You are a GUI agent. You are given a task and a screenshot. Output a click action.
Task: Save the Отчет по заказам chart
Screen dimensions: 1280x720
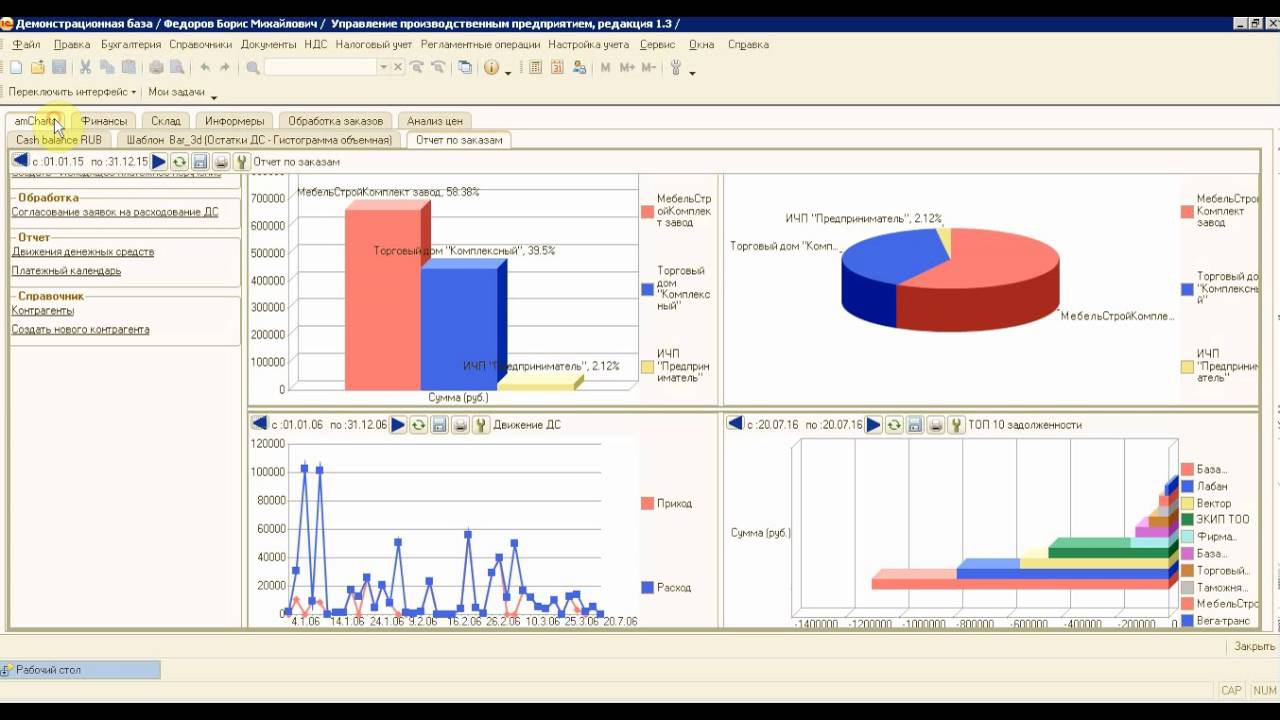tap(200, 161)
